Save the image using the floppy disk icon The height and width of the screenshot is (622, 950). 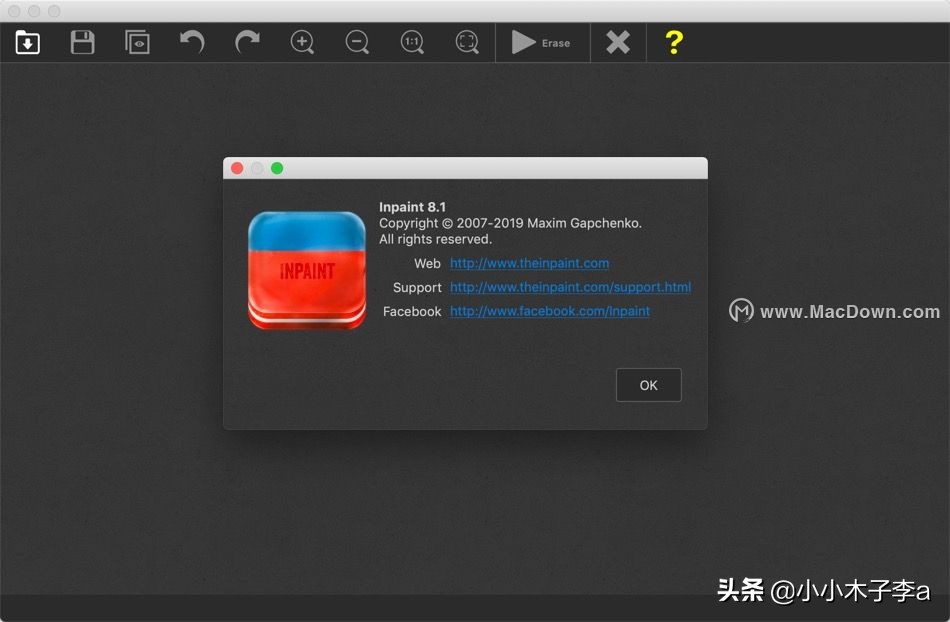[82, 42]
